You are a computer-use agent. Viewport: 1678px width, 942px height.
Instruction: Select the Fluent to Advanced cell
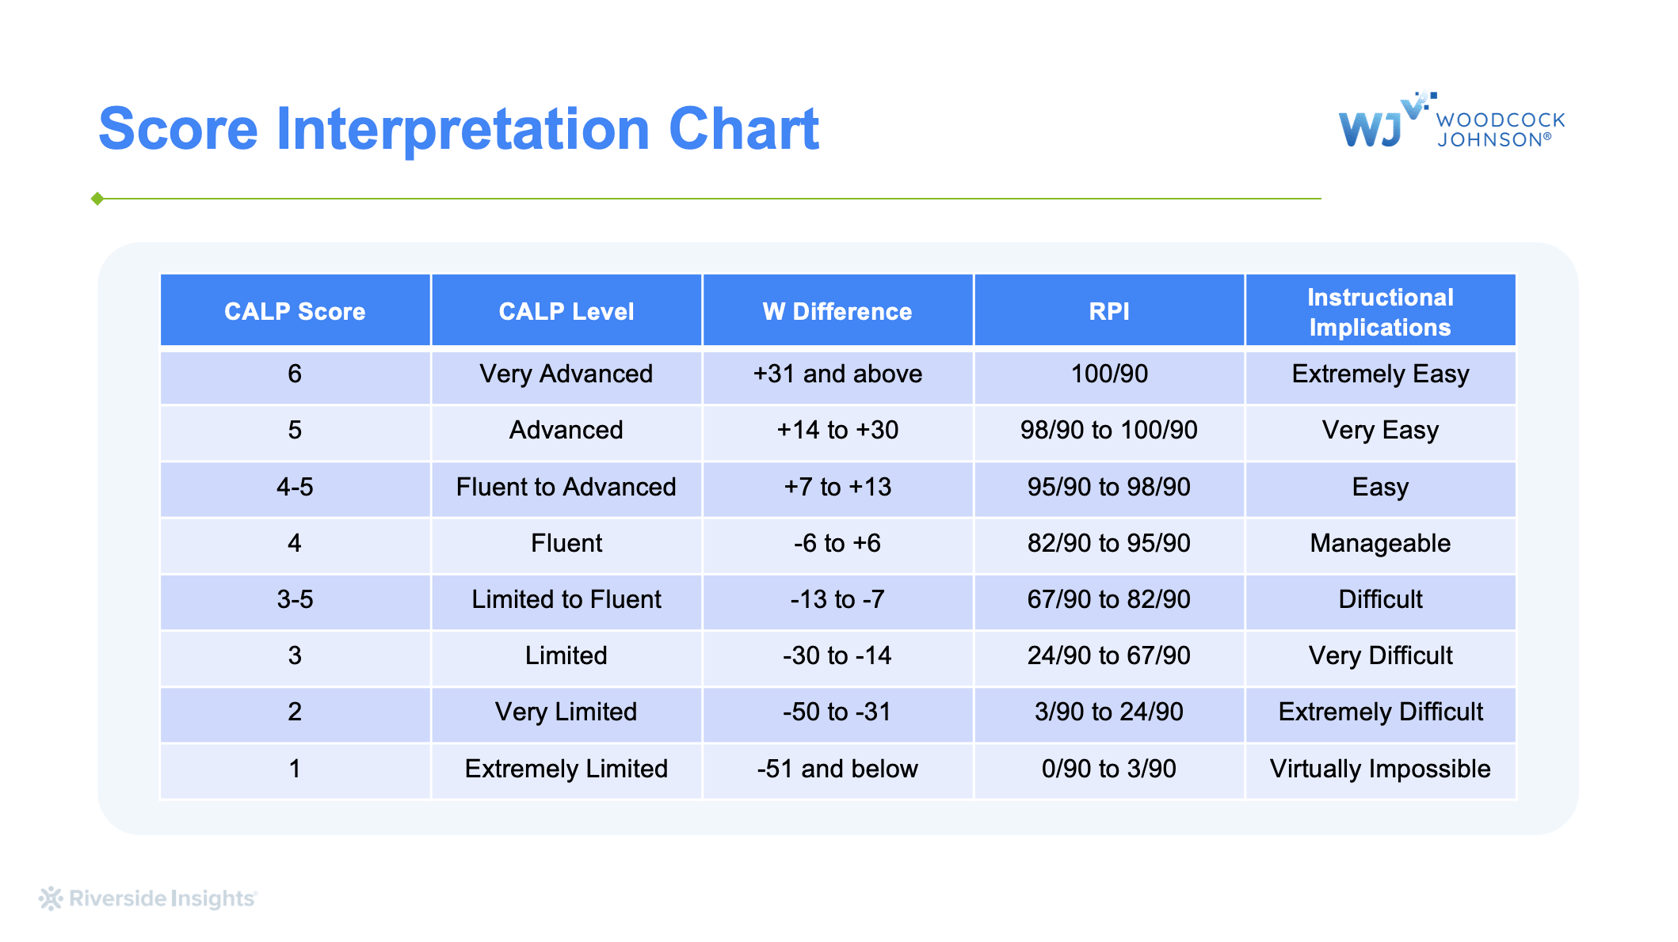[566, 487]
